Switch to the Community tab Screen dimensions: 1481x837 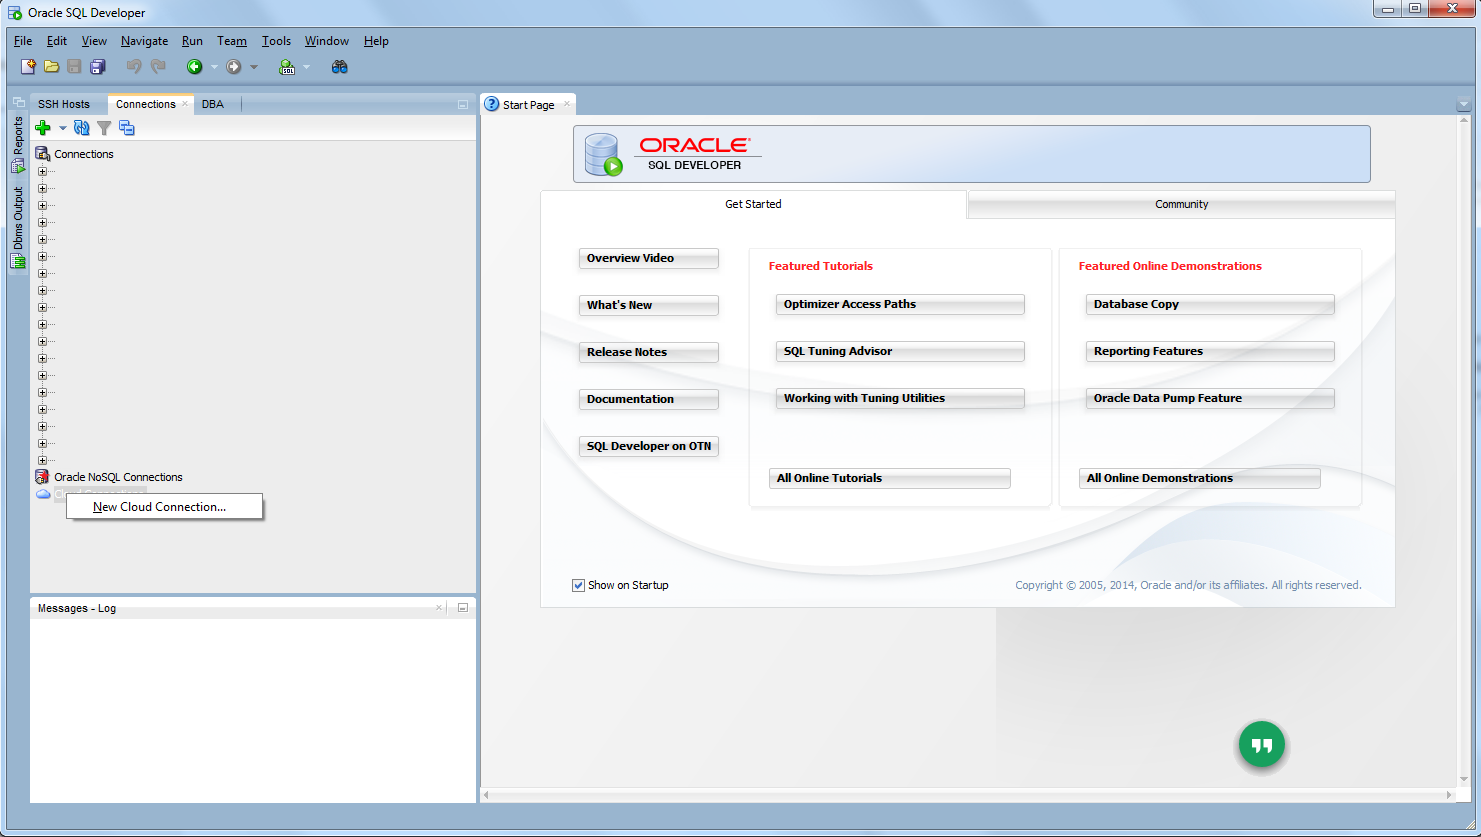coord(1181,204)
